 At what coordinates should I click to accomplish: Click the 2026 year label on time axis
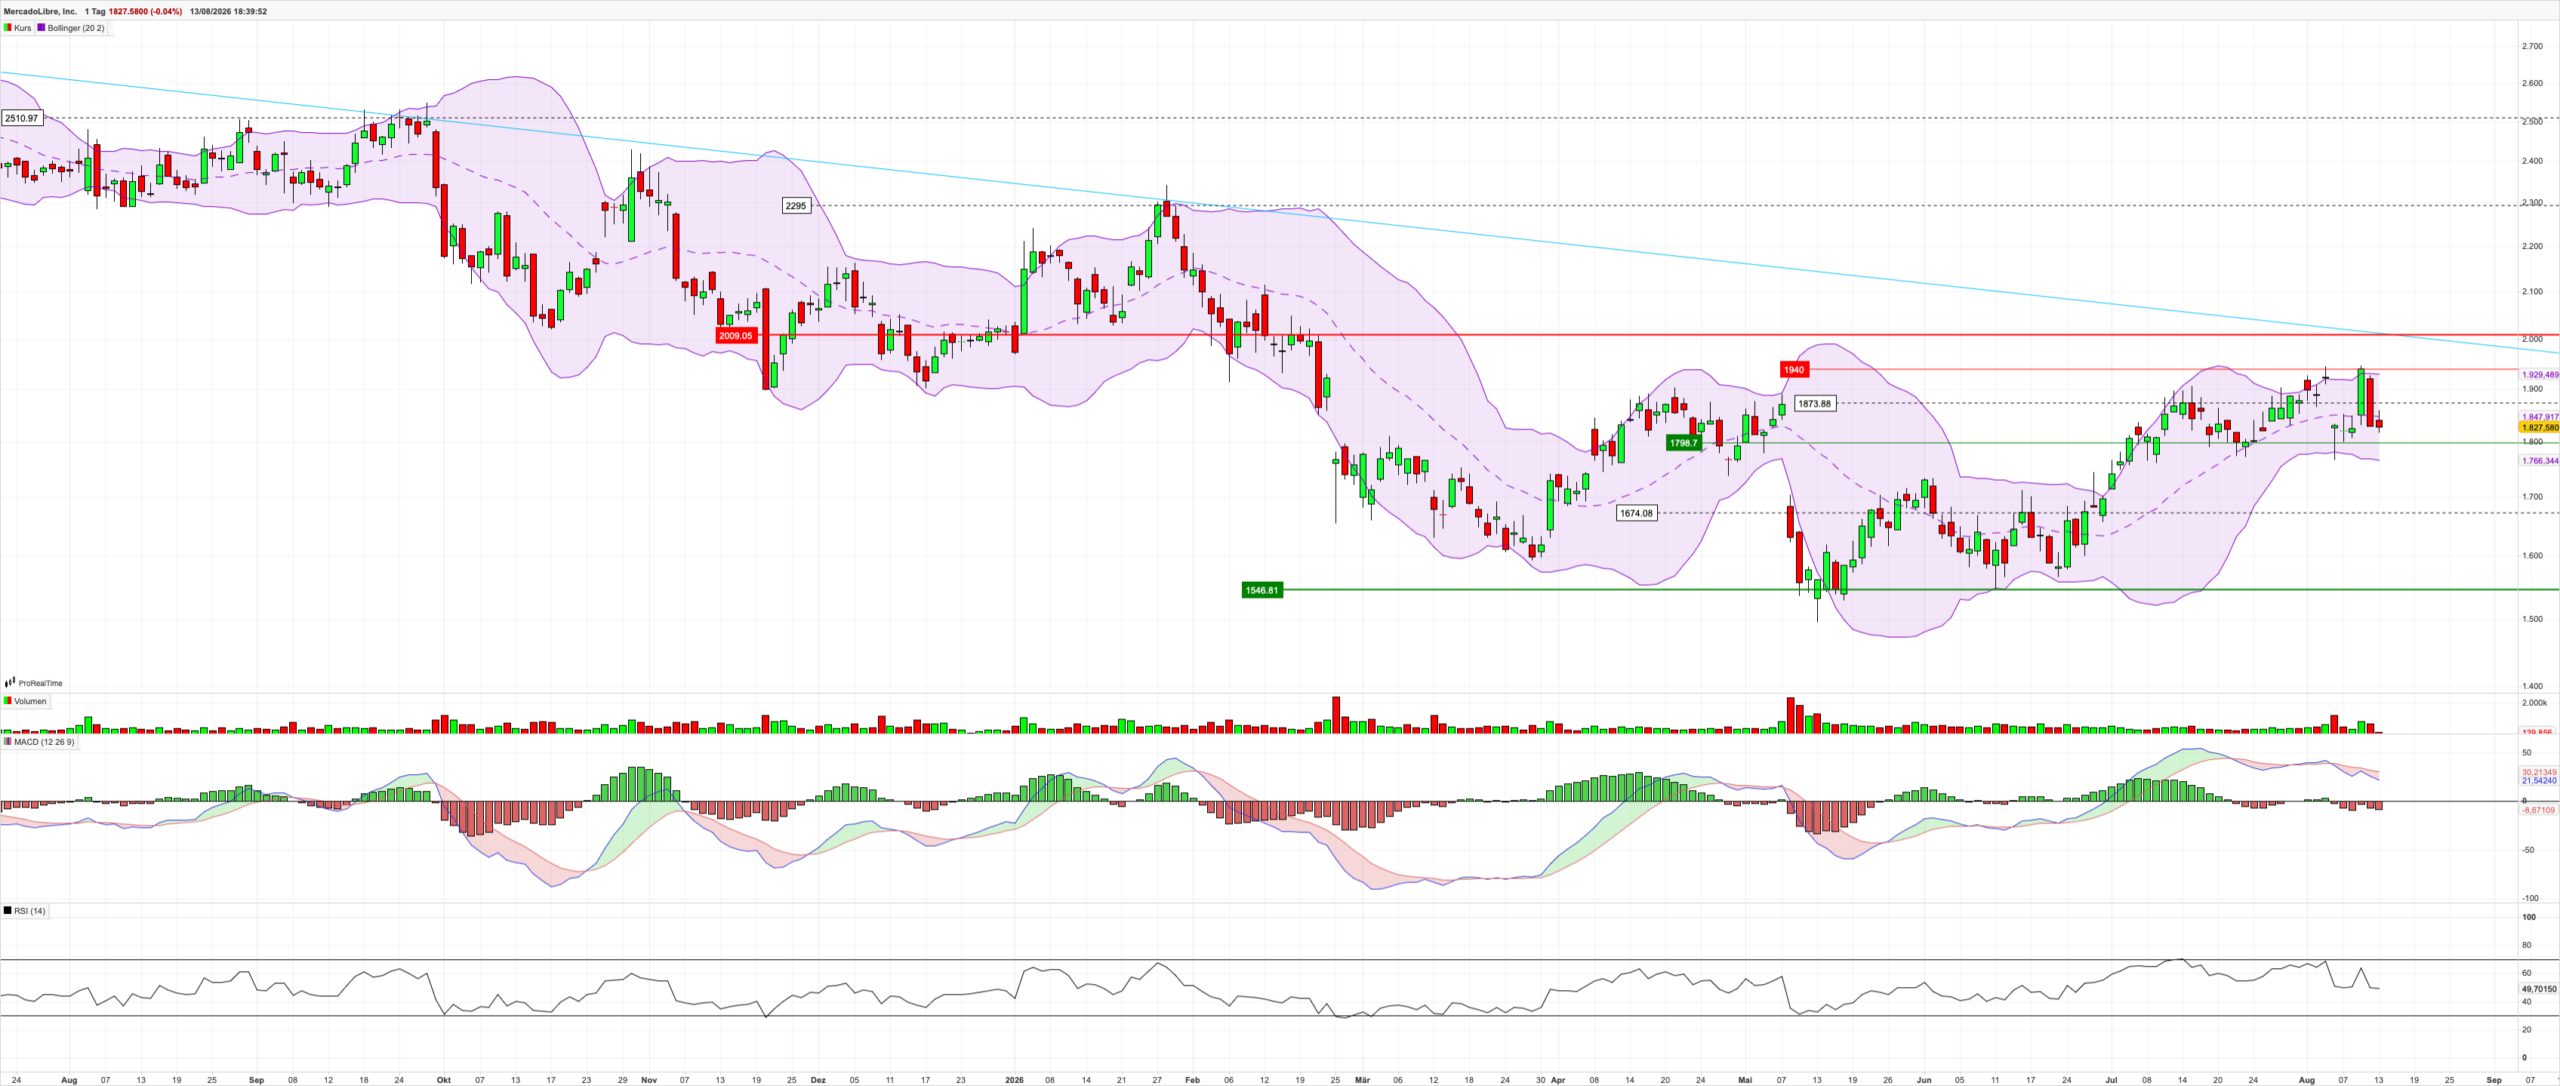[1014, 1080]
